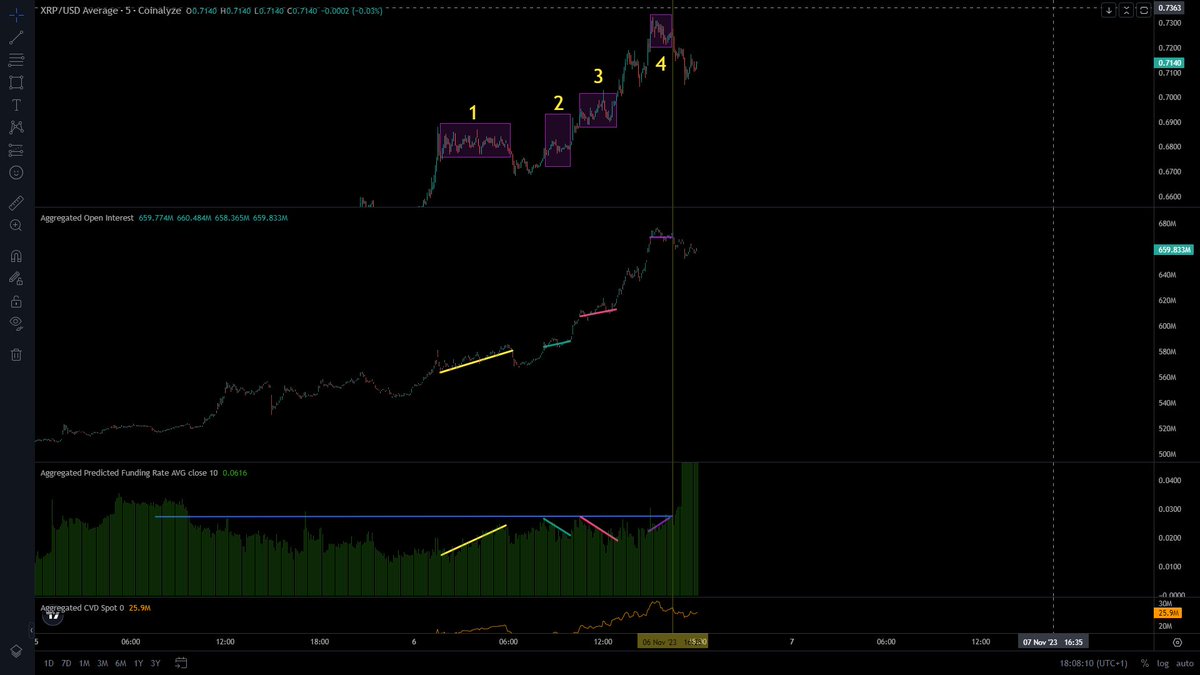Set range to 1Y

(x=138, y=663)
